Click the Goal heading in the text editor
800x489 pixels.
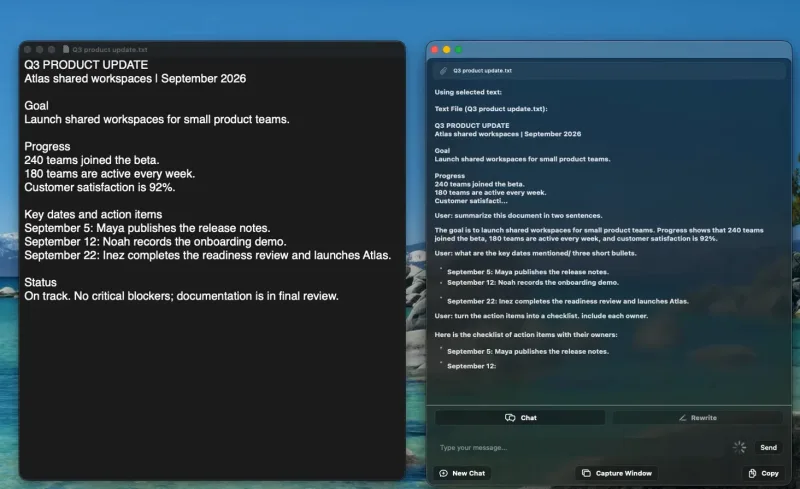pyautogui.click(x=36, y=106)
